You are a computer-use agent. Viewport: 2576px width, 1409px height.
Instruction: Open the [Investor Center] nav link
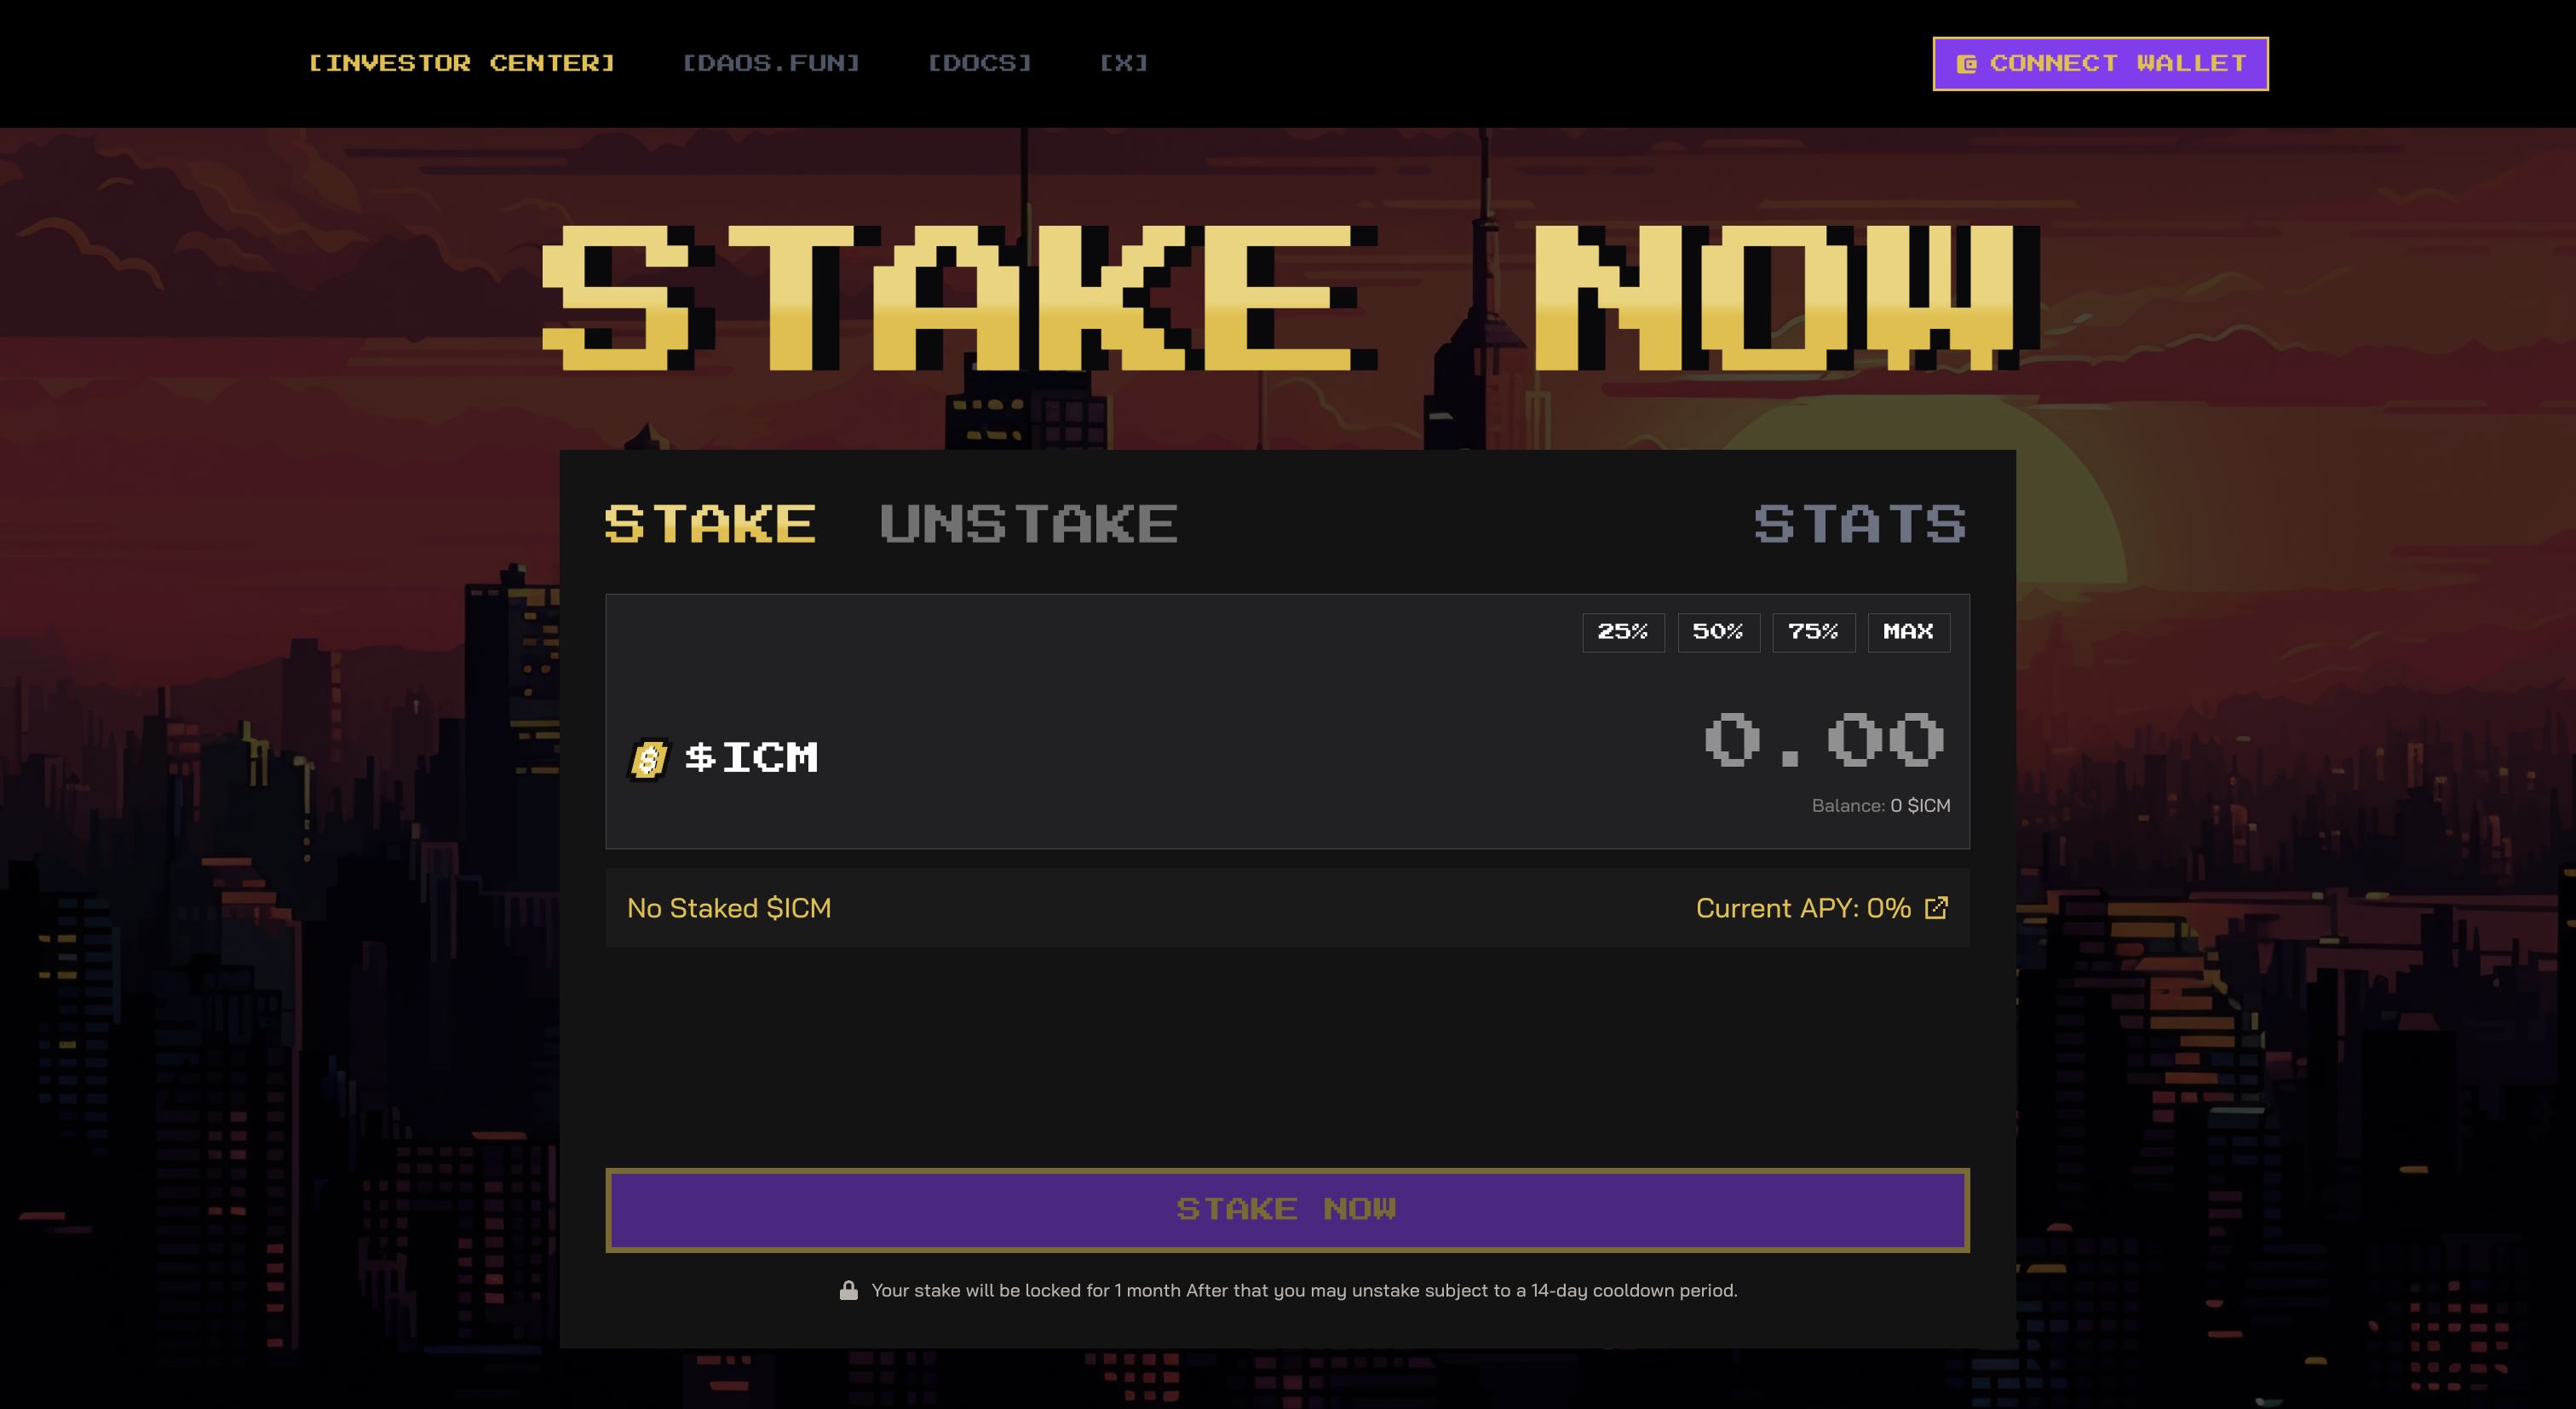tap(461, 63)
